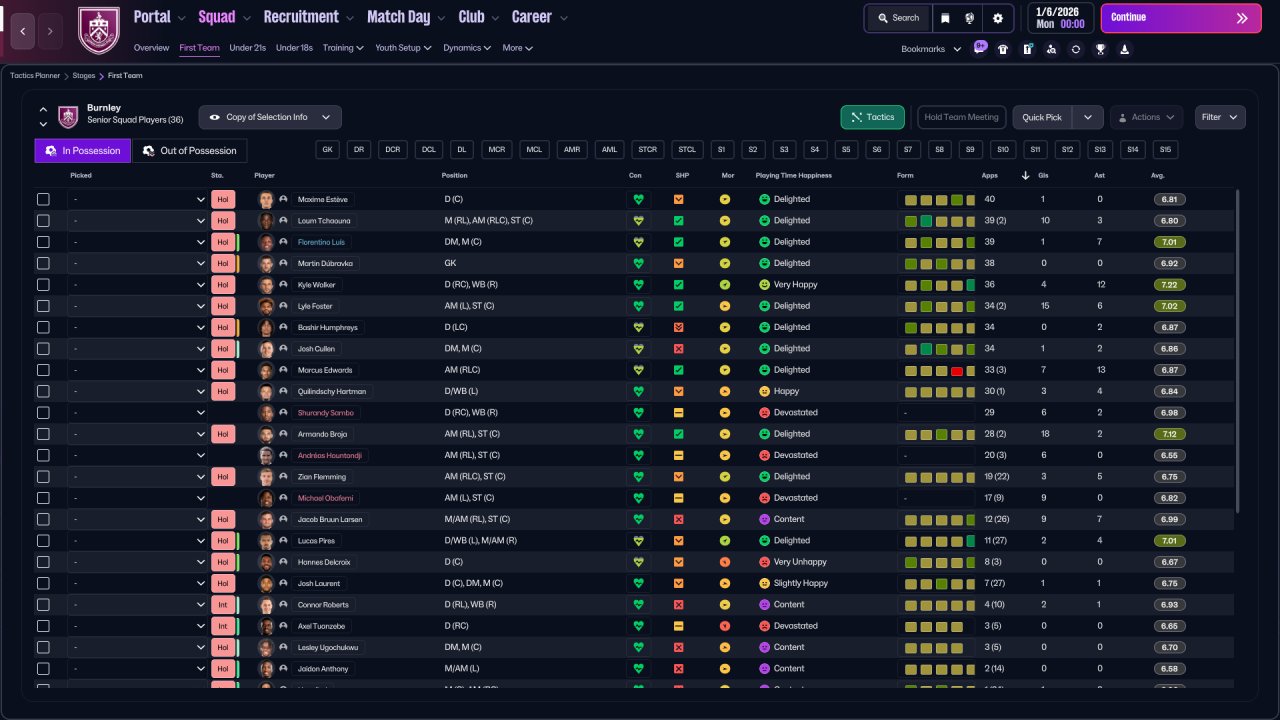
Task: Tick the checkbox for Maxime Estève
Action: tap(43, 199)
